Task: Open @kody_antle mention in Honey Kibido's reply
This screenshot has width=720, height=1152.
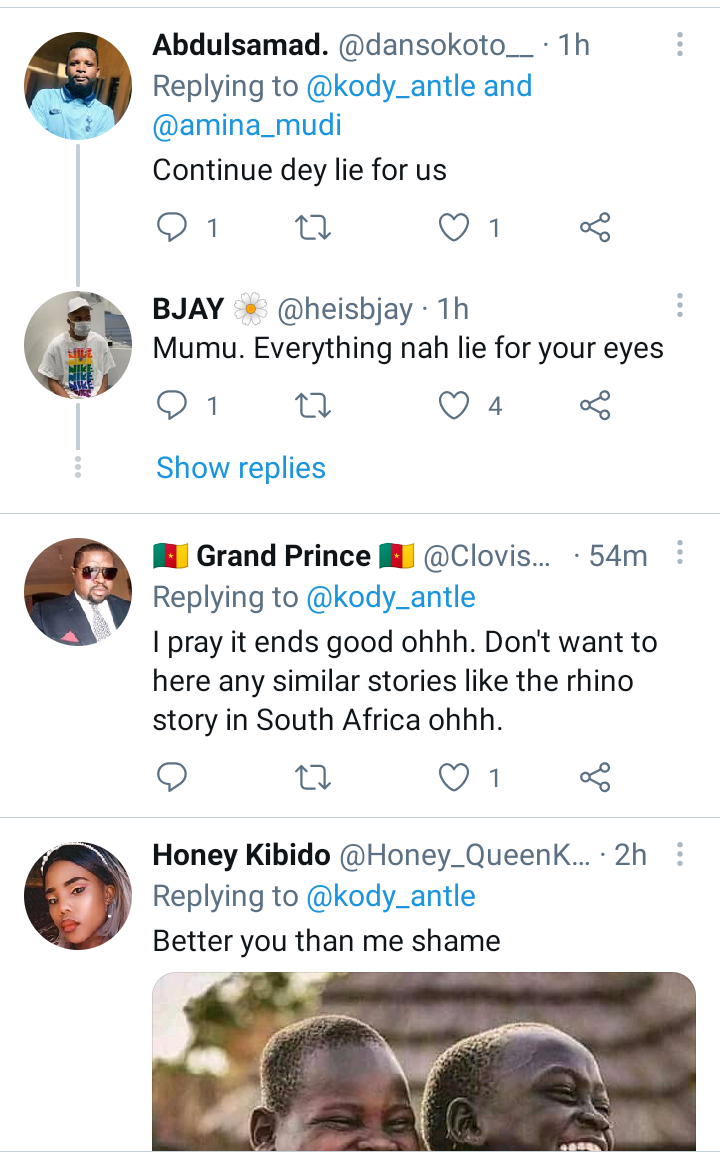Action: 391,896
